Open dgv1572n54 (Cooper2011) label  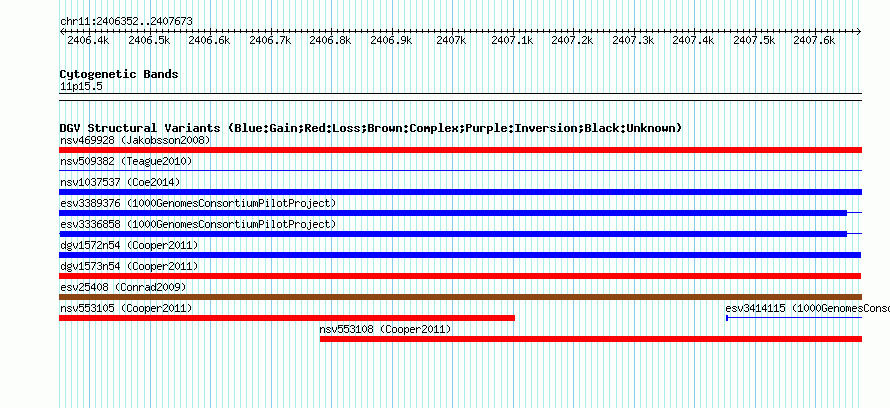(x=128, y=245)
